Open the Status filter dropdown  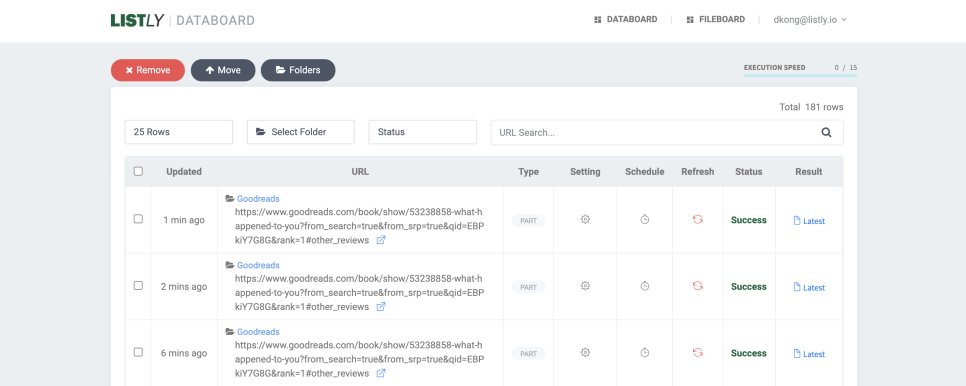pyautogui.click(x=423, y=132)
